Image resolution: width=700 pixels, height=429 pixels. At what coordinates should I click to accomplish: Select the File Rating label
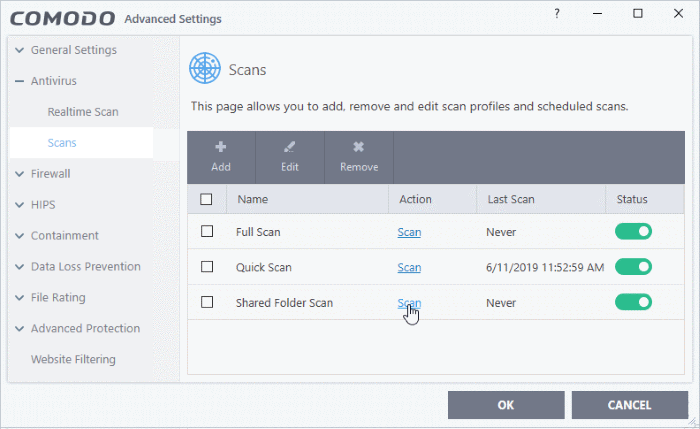click(x=58, y=297)
